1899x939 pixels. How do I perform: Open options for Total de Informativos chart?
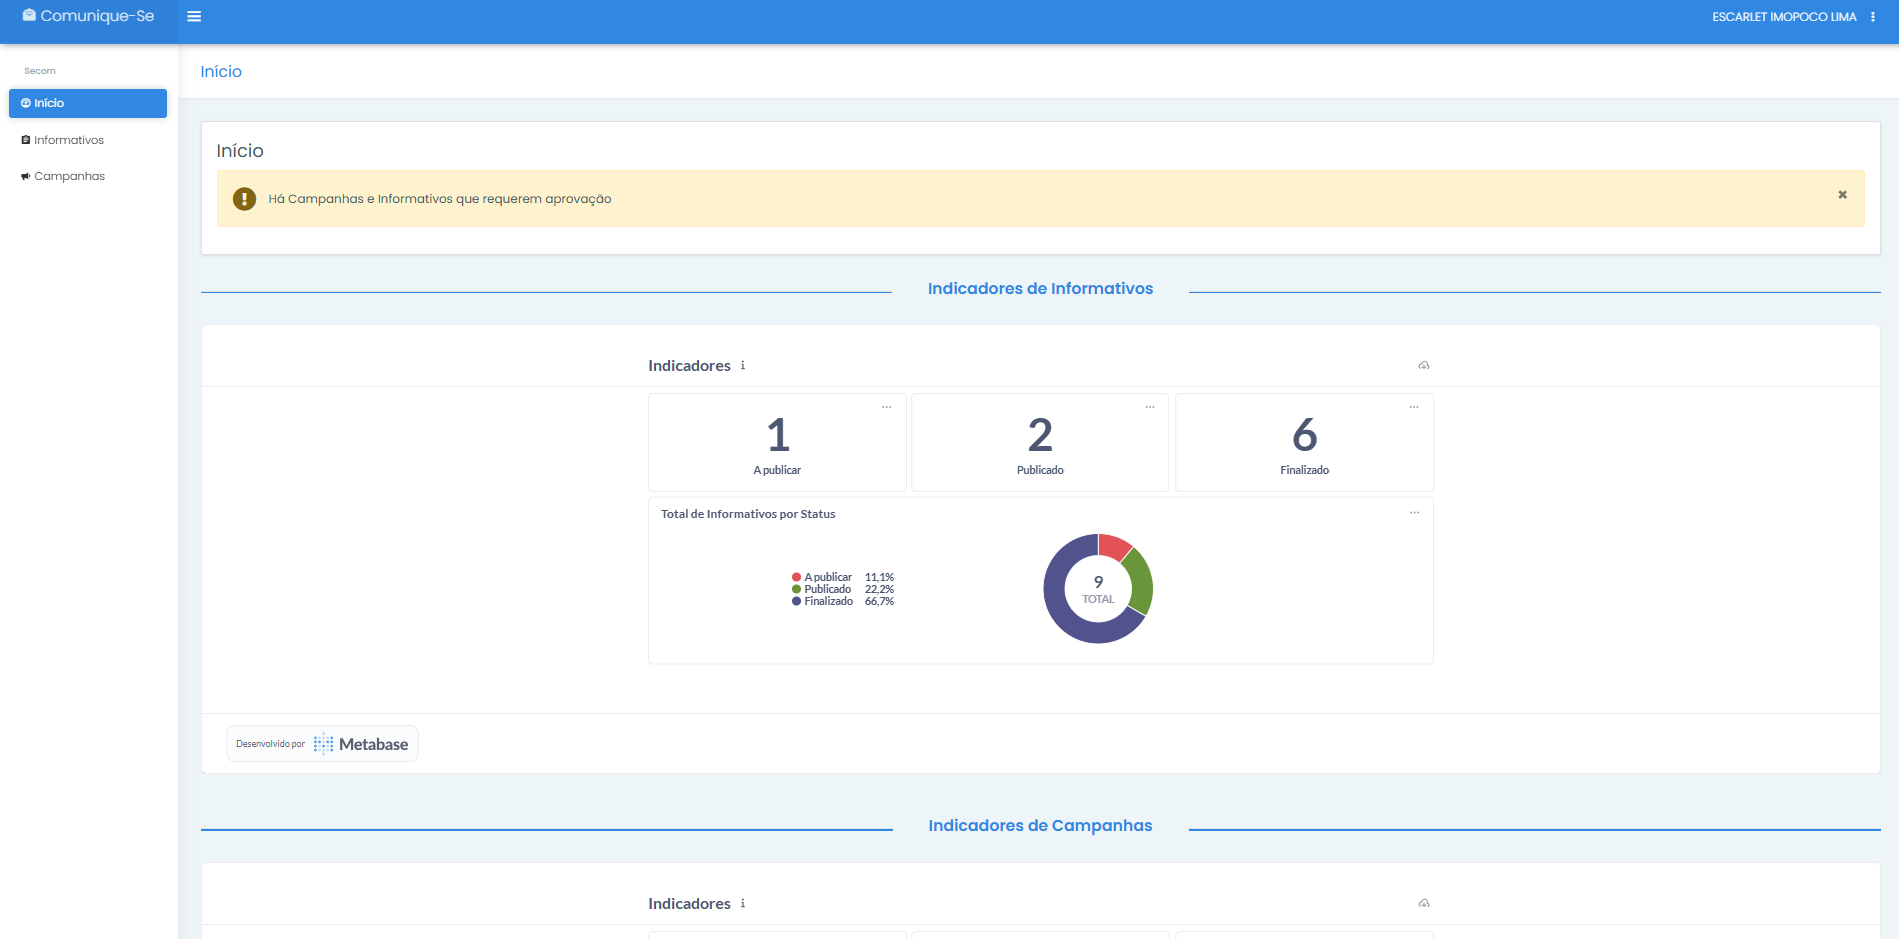1414,513
